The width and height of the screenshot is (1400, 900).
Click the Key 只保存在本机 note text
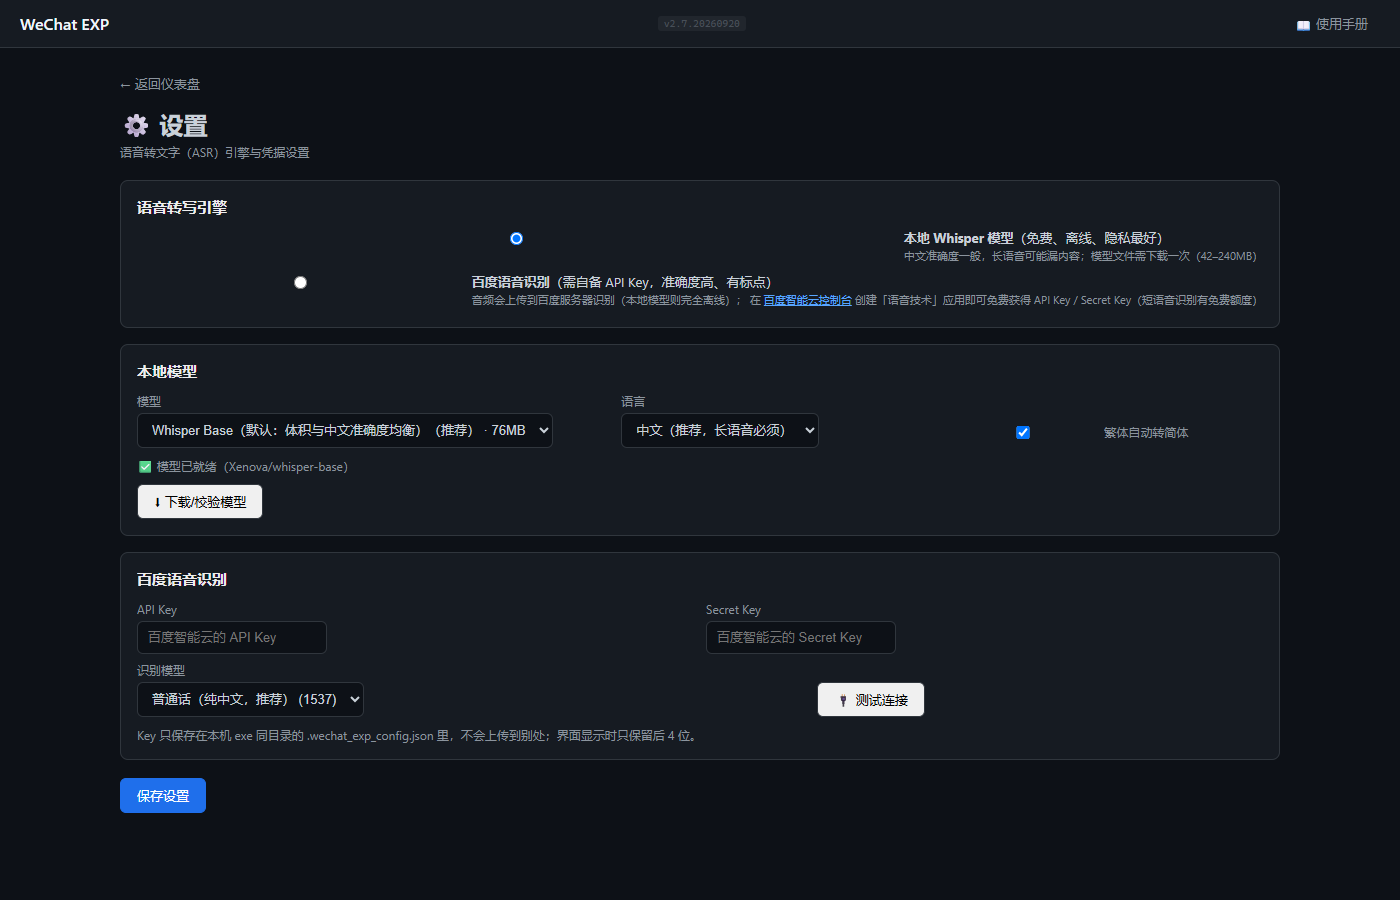(x=418, y=736)
